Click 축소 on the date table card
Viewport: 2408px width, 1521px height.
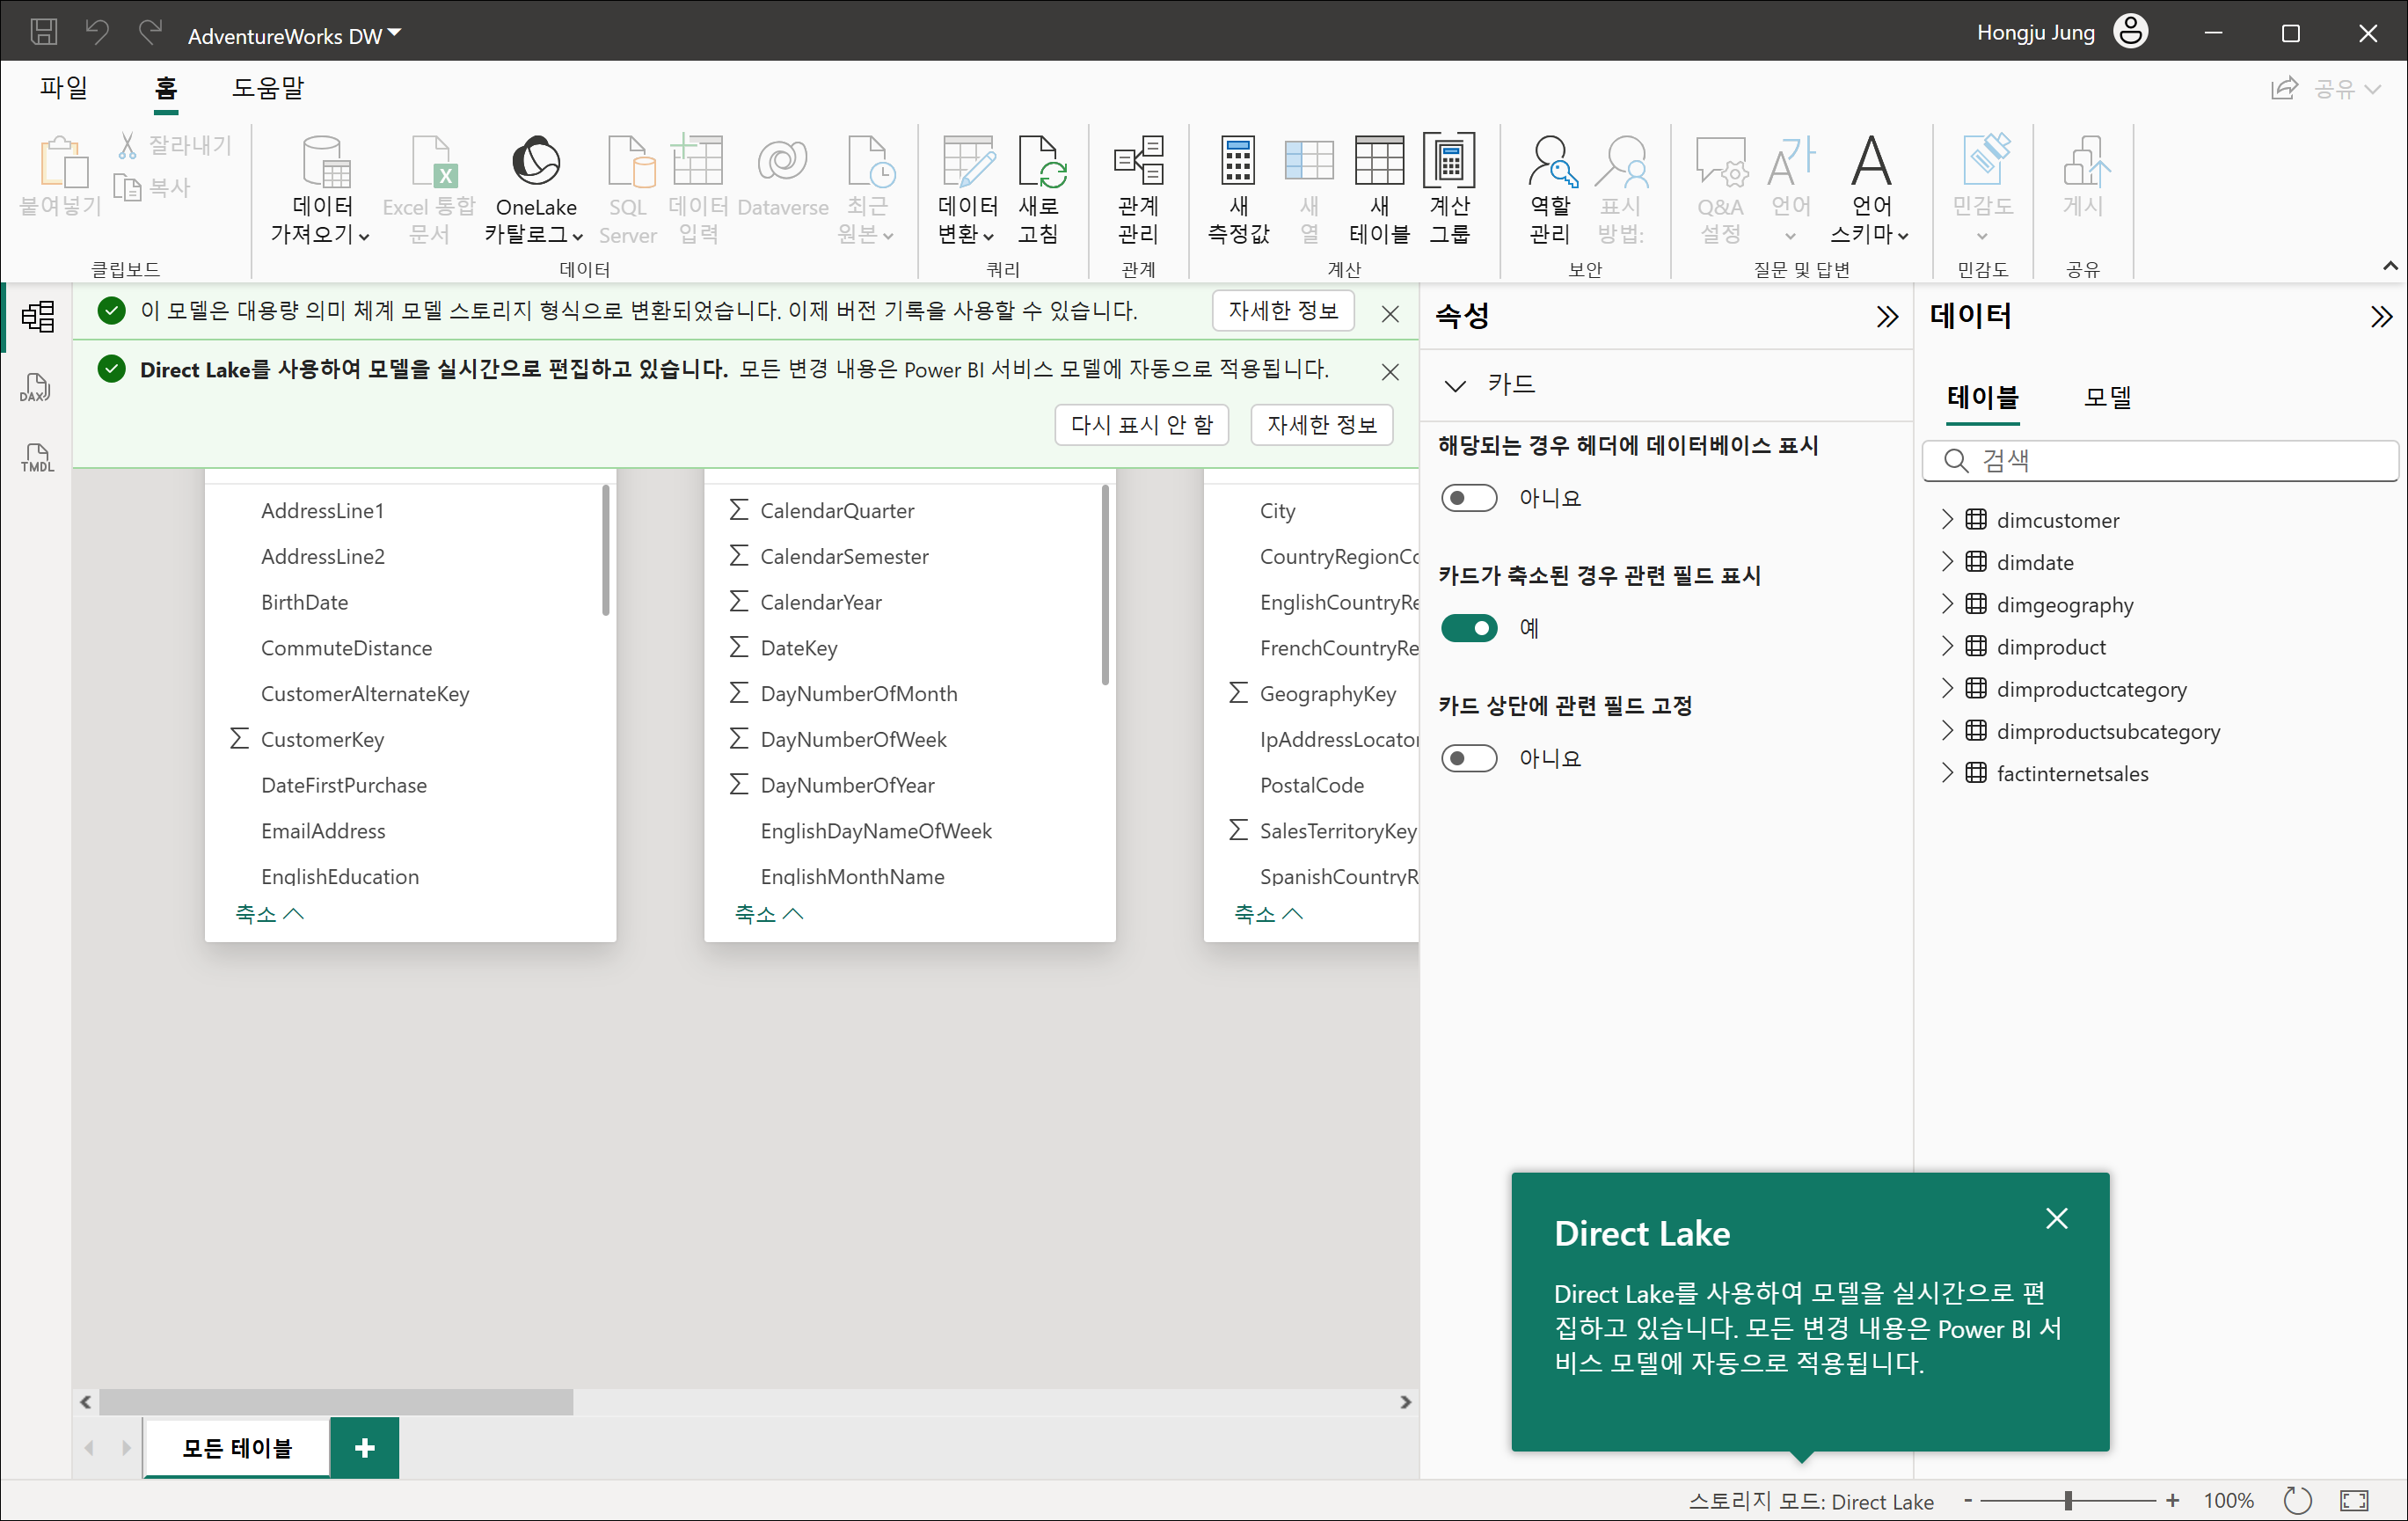pyautogui.click(x=768, y=913)
